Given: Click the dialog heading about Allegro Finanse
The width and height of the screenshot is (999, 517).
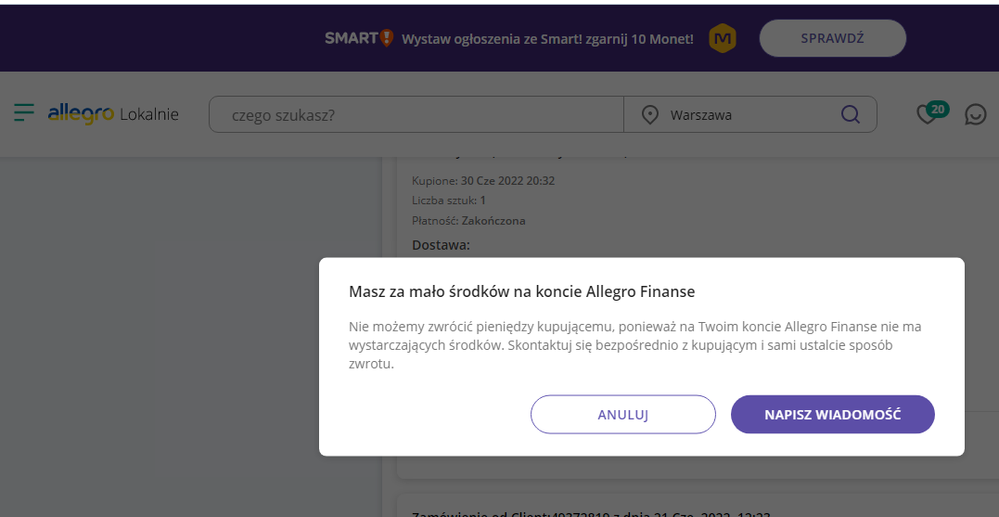Looking at the screenshot, I should point(521,292).
